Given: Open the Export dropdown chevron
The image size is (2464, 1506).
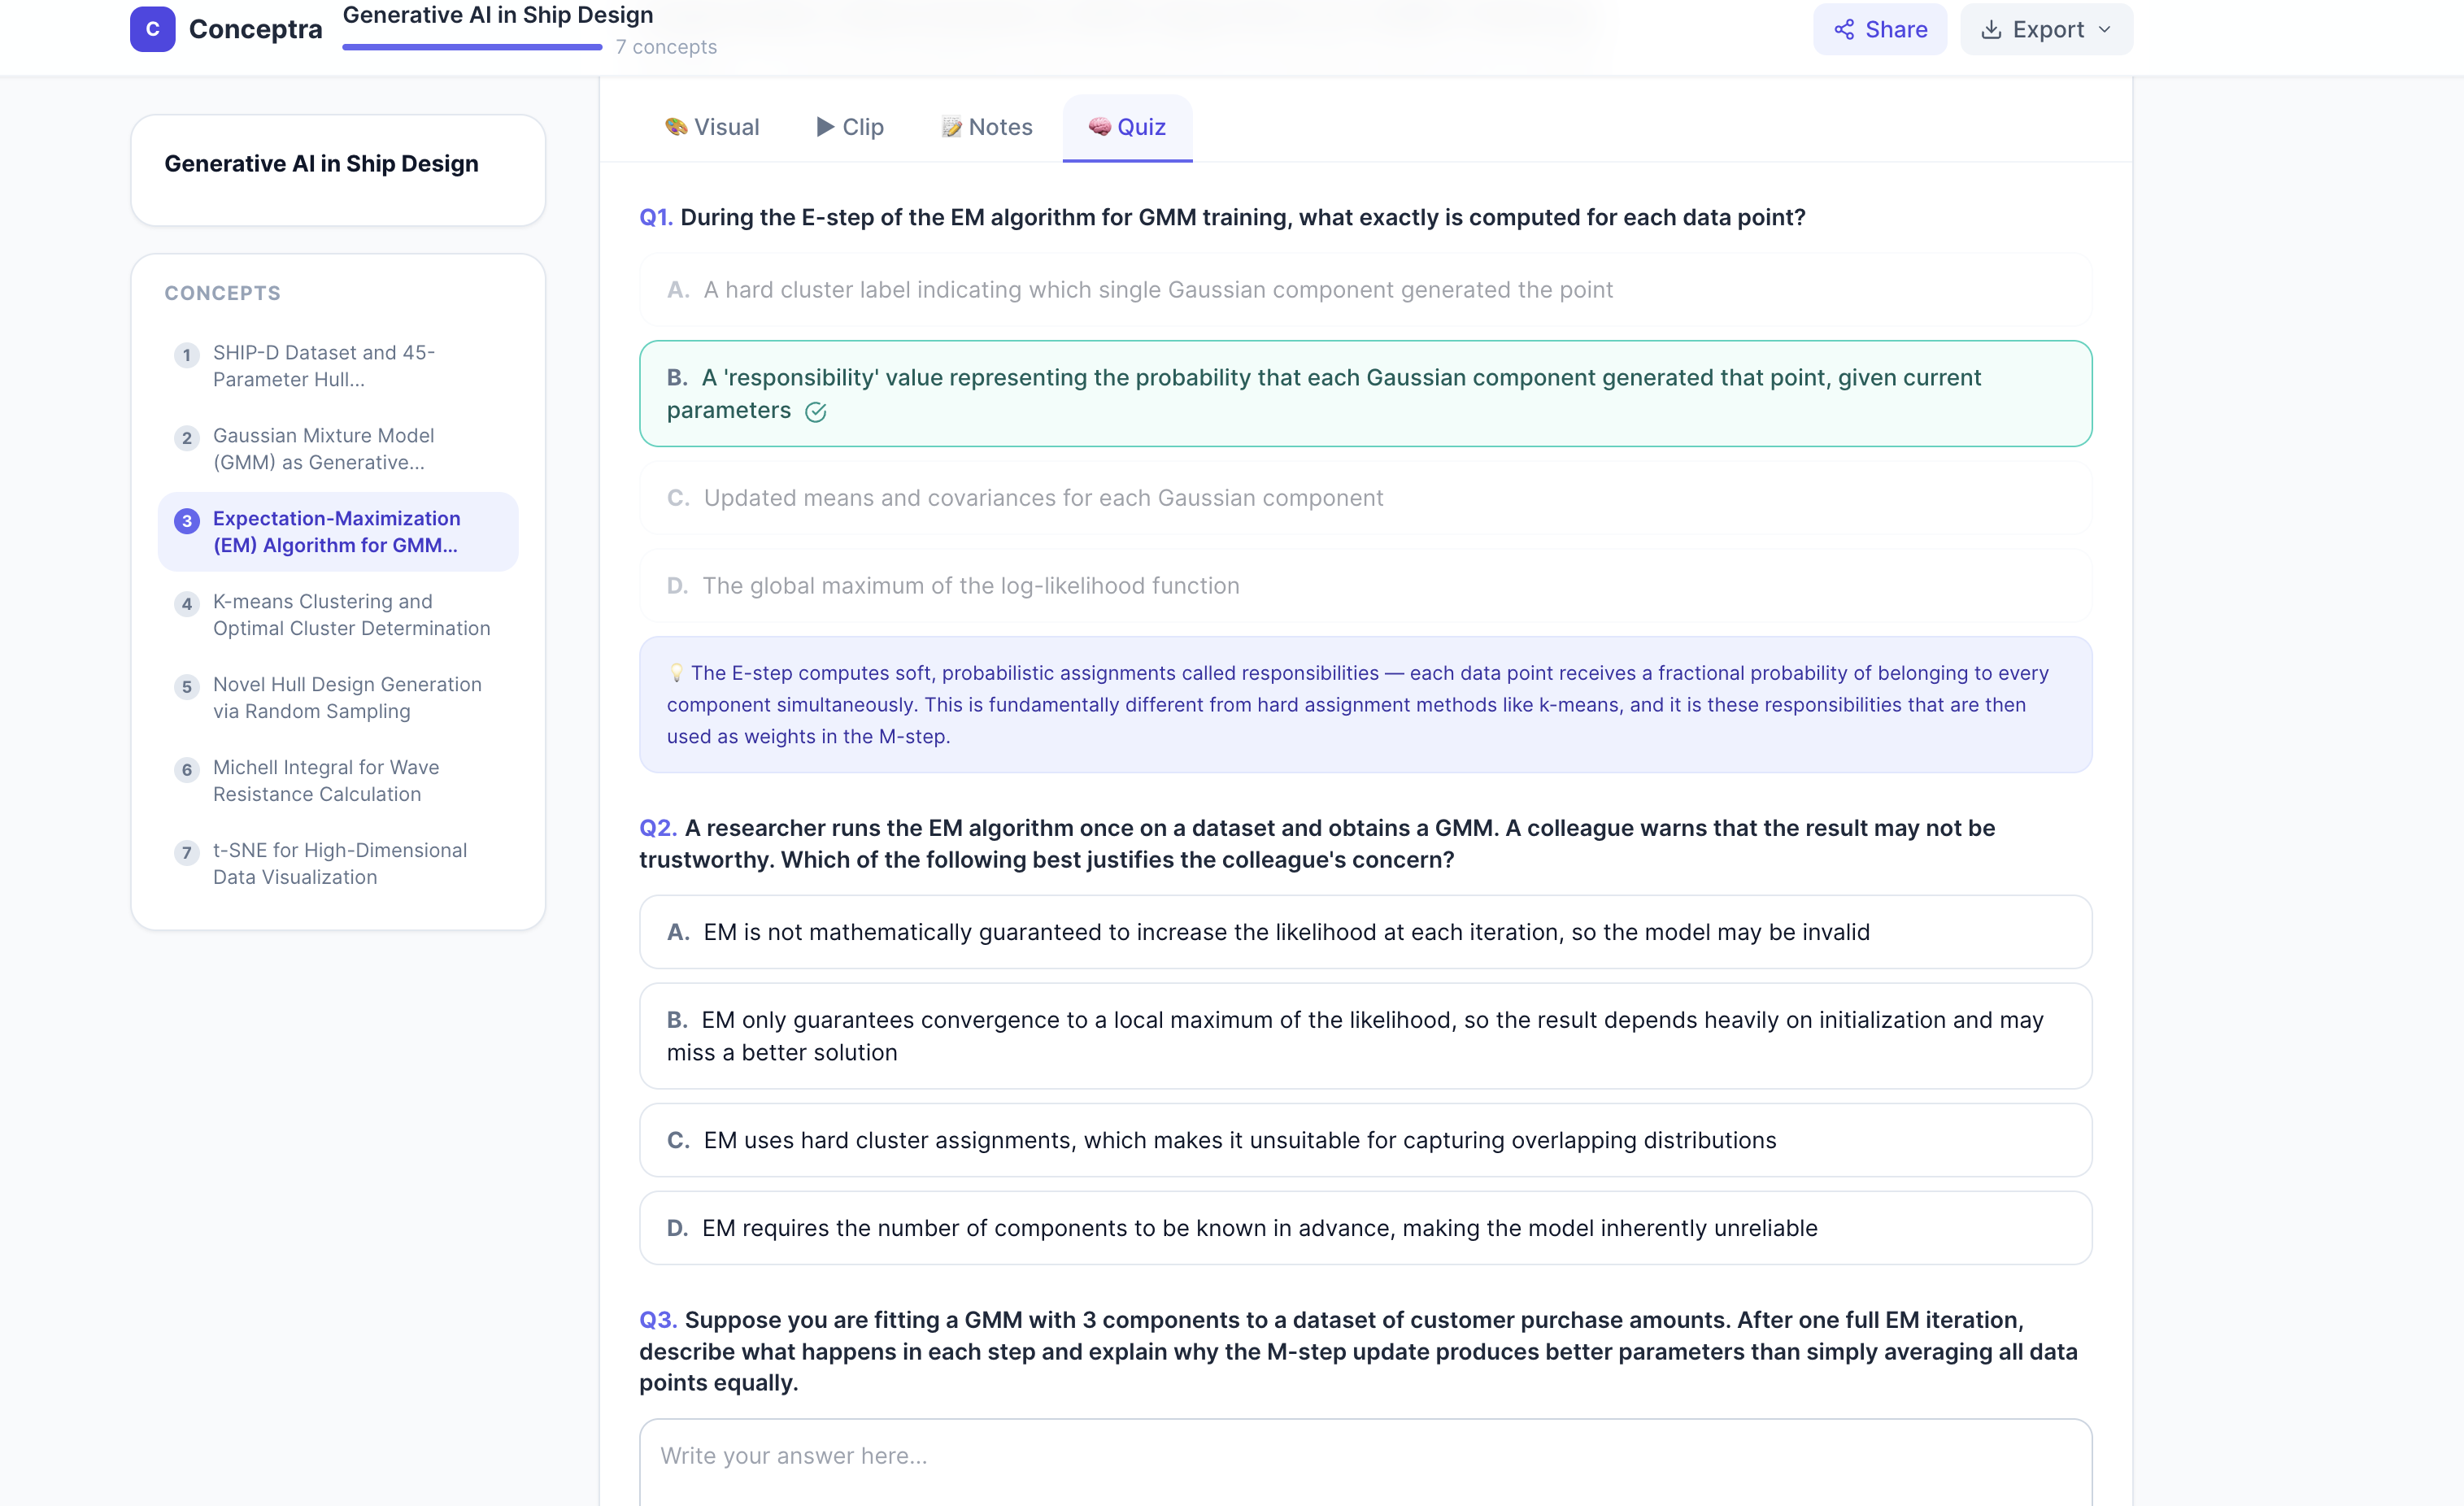Looking at the screenshot, I should pyautogui.click(x=2104, y=29).
